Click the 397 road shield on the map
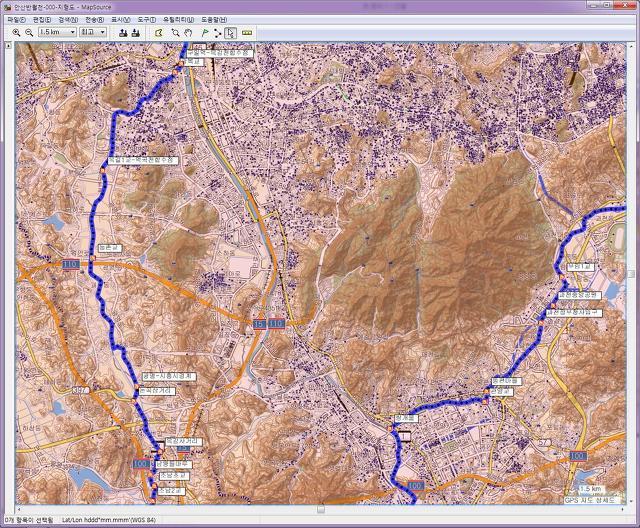Image resolution: width=640 pixels, height=528 pixels. point(80,390)
